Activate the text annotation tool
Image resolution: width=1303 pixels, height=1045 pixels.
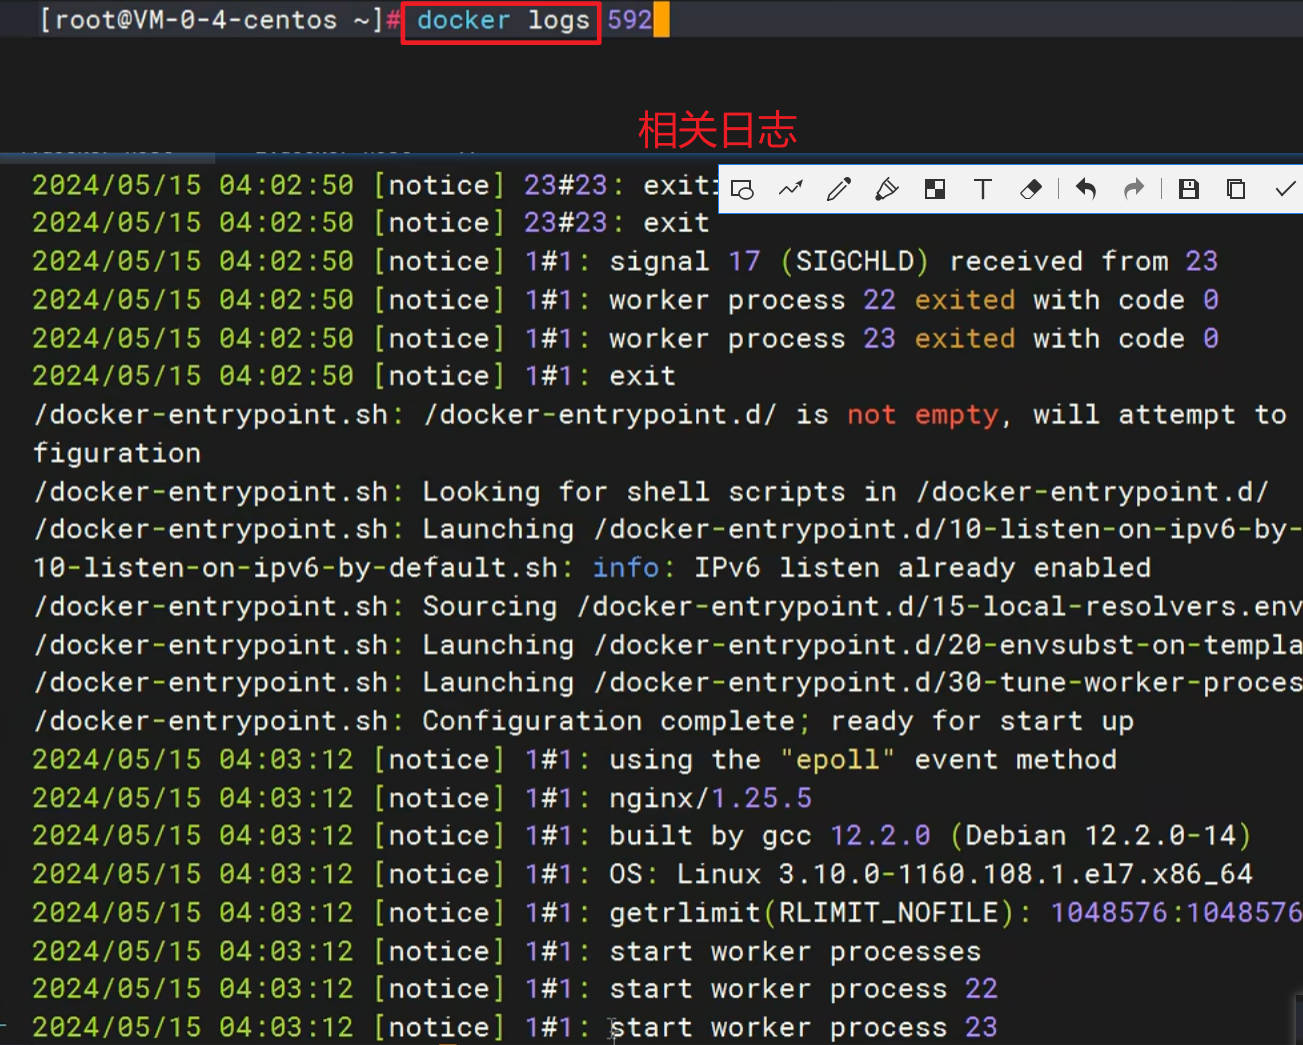coord(983,189)
